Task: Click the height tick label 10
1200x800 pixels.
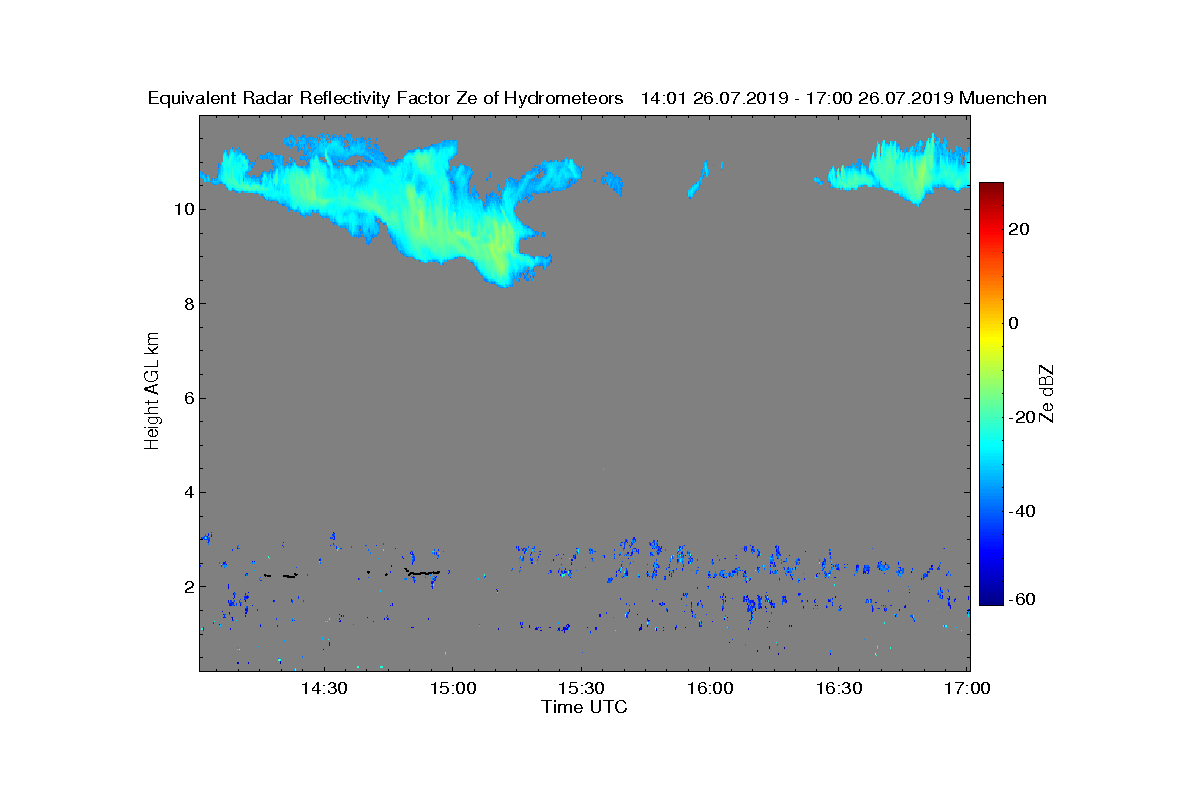Action: tap(183, 209)
